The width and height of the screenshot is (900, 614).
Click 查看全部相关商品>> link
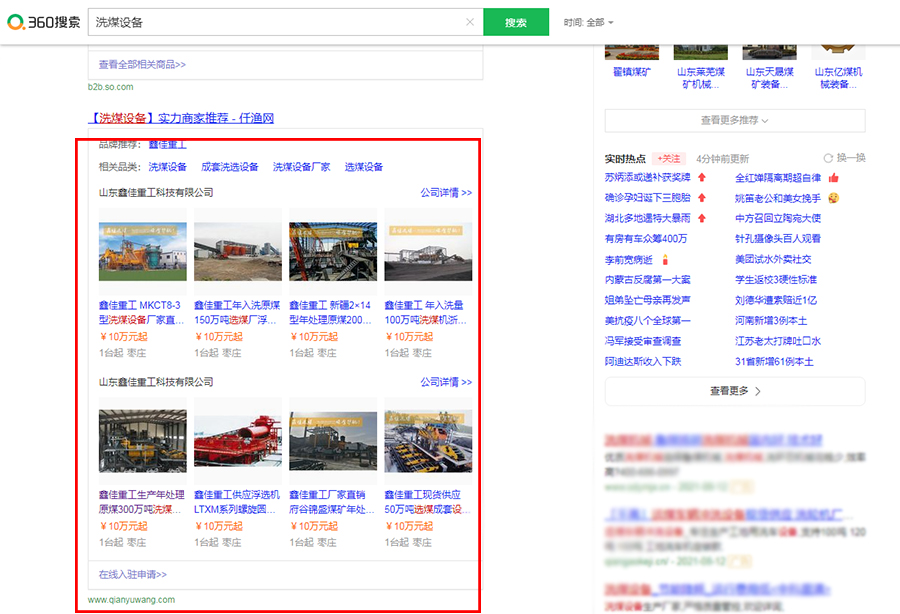click(x=142, y=64)
